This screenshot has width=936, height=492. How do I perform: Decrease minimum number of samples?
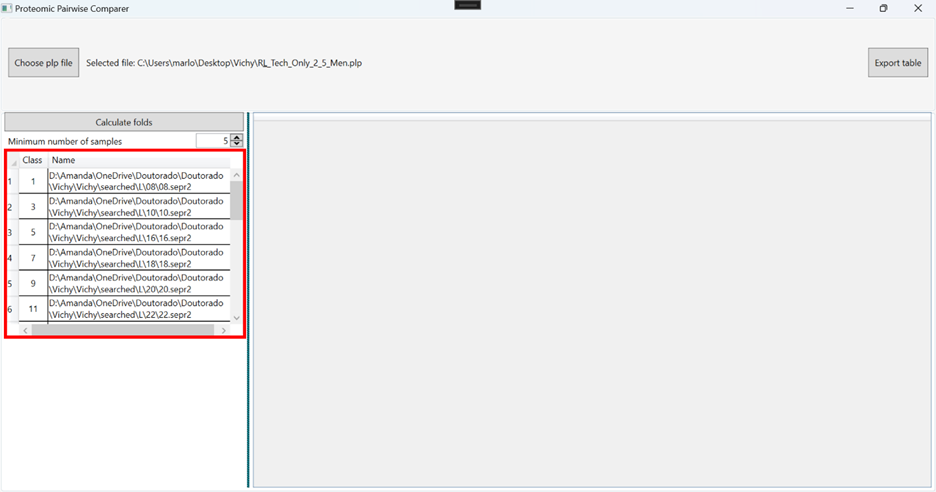[x=237, y=144]
